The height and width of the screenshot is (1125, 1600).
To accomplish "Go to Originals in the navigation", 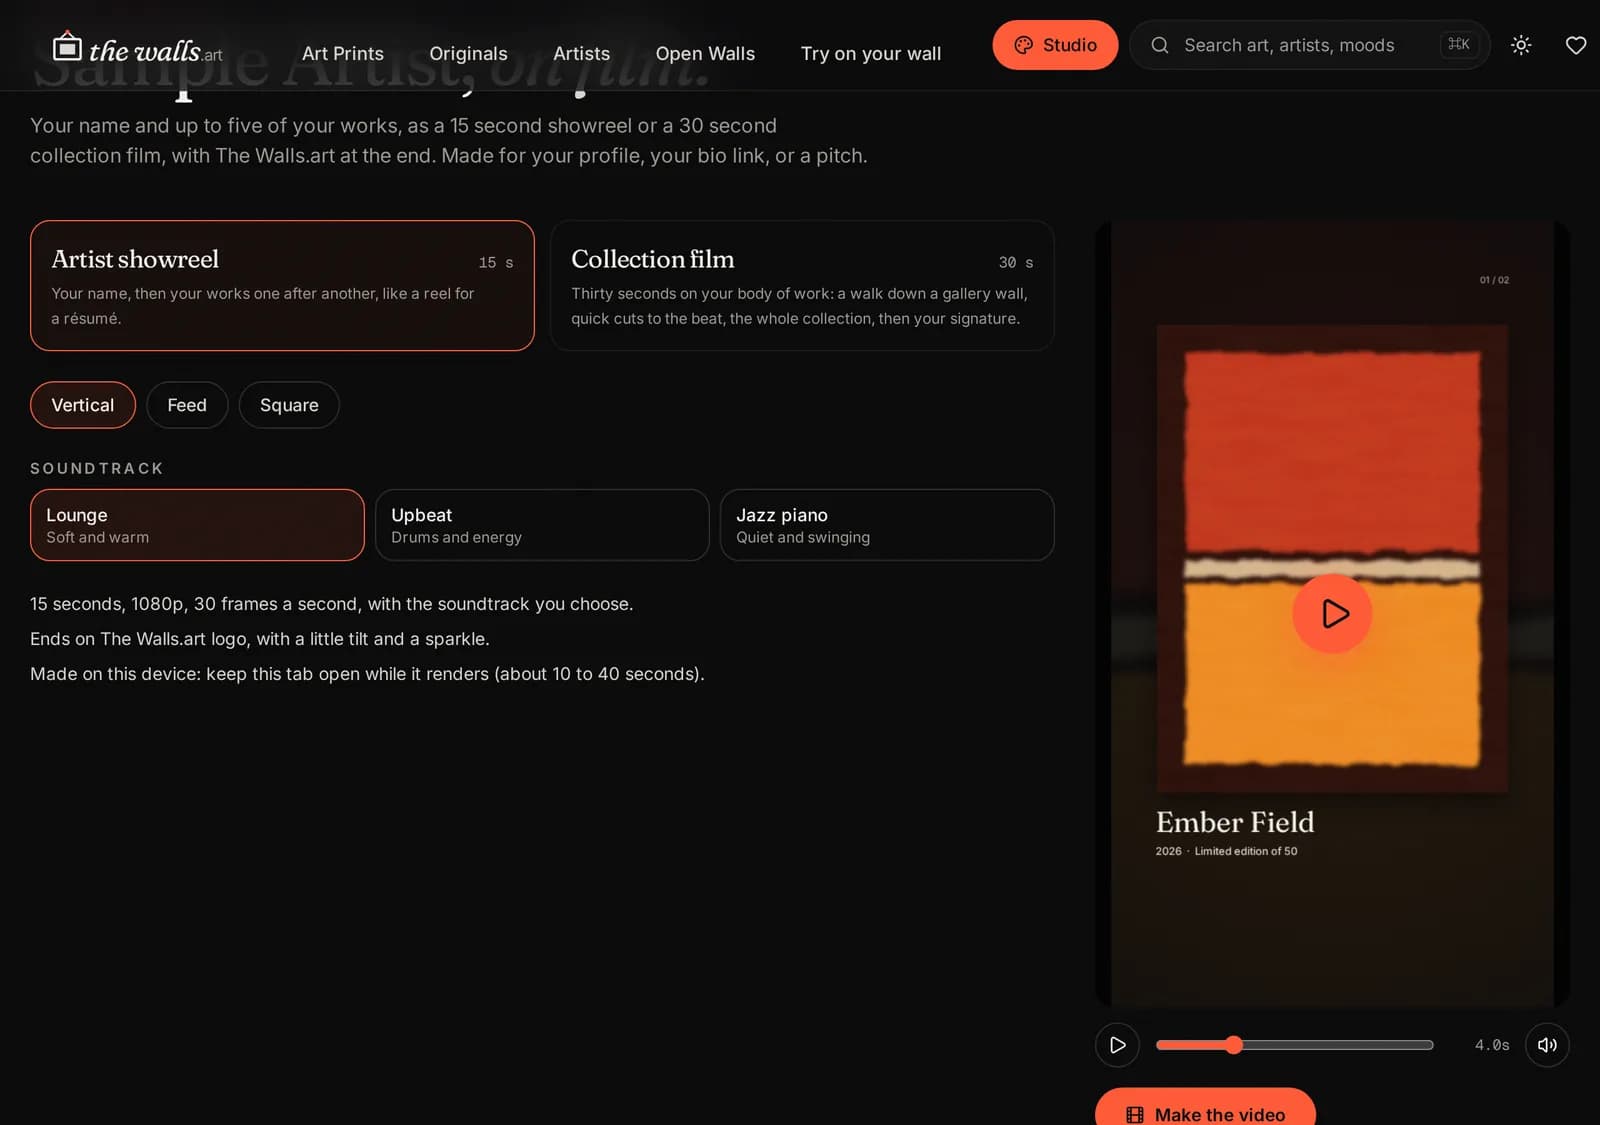I will click(468, 54).
